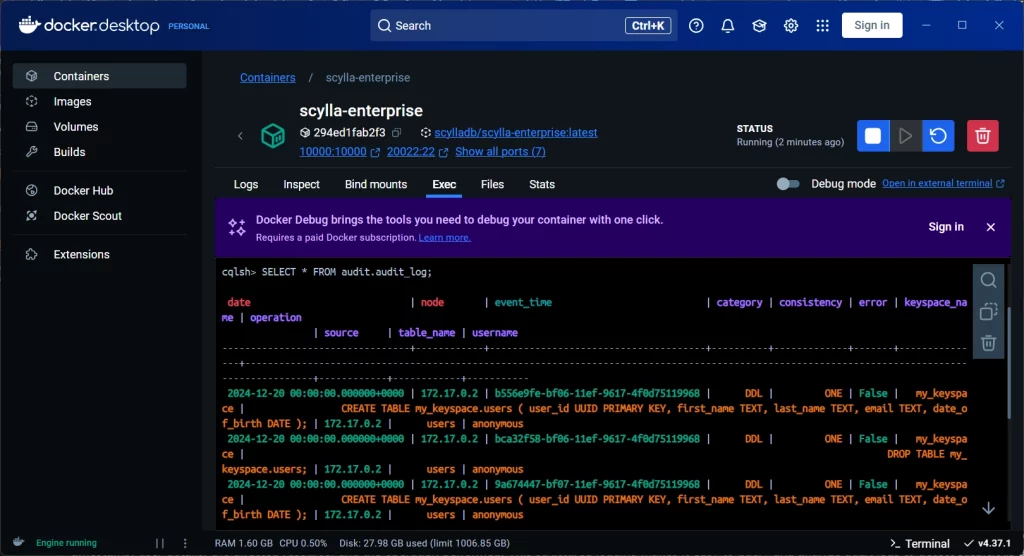The image size is (1024, 556).
Task: Open the Learning center graduation cap icon
Action: click(x=759, y=25)
